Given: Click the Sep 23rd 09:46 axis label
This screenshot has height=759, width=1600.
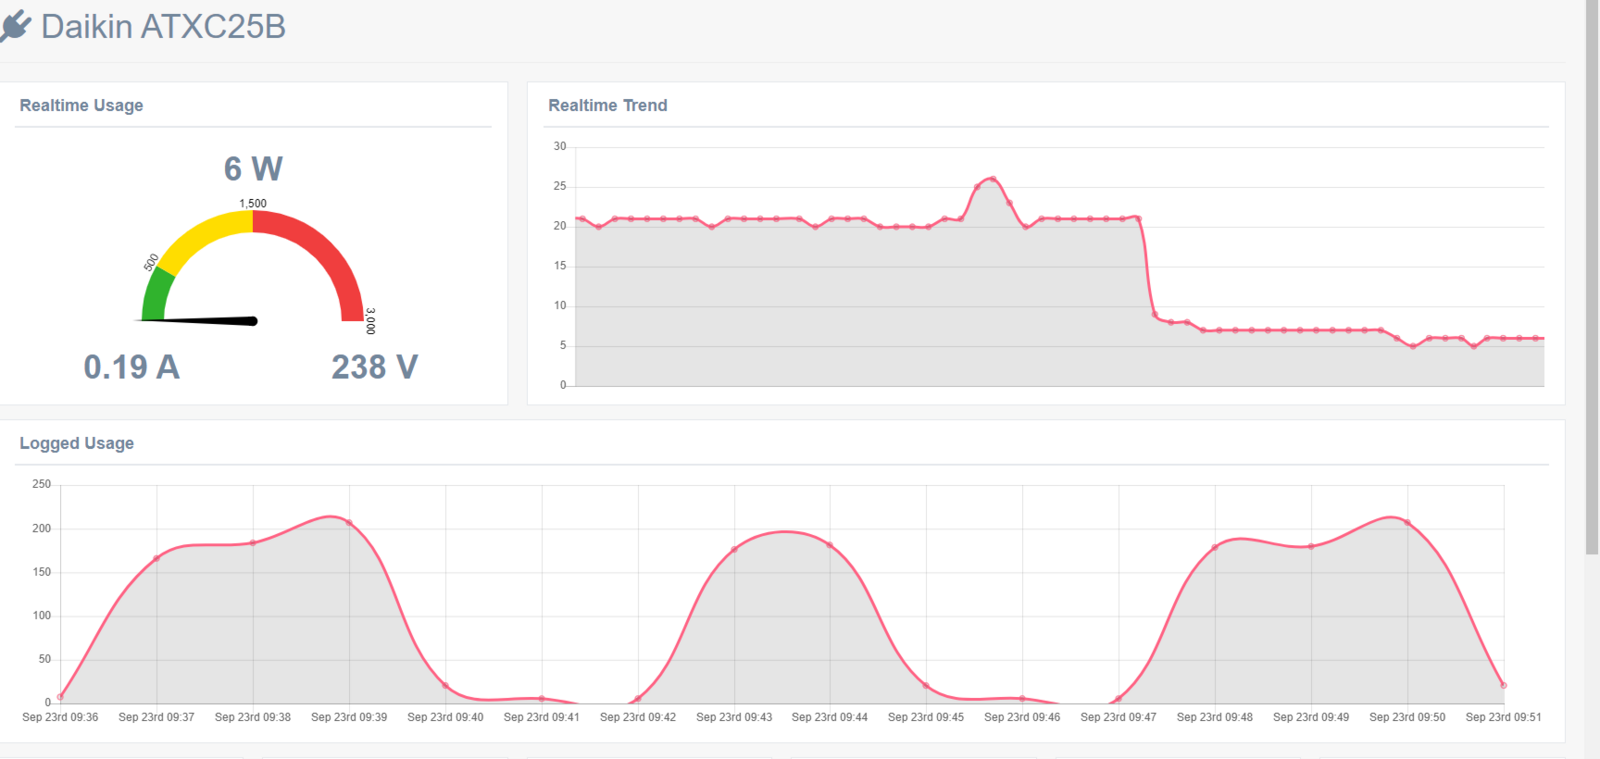Looking at the screenshot, I should click(1022, 717).
